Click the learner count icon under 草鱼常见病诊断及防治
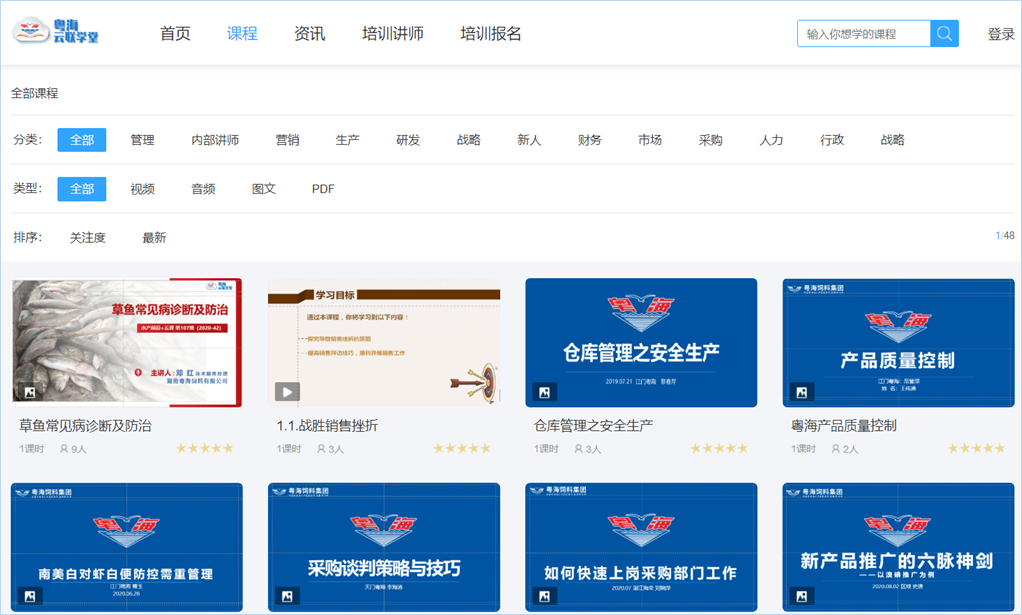Image resolution: width=1022 pixels, height=615 pixels. pyautogui.click(x=64, y=449)
